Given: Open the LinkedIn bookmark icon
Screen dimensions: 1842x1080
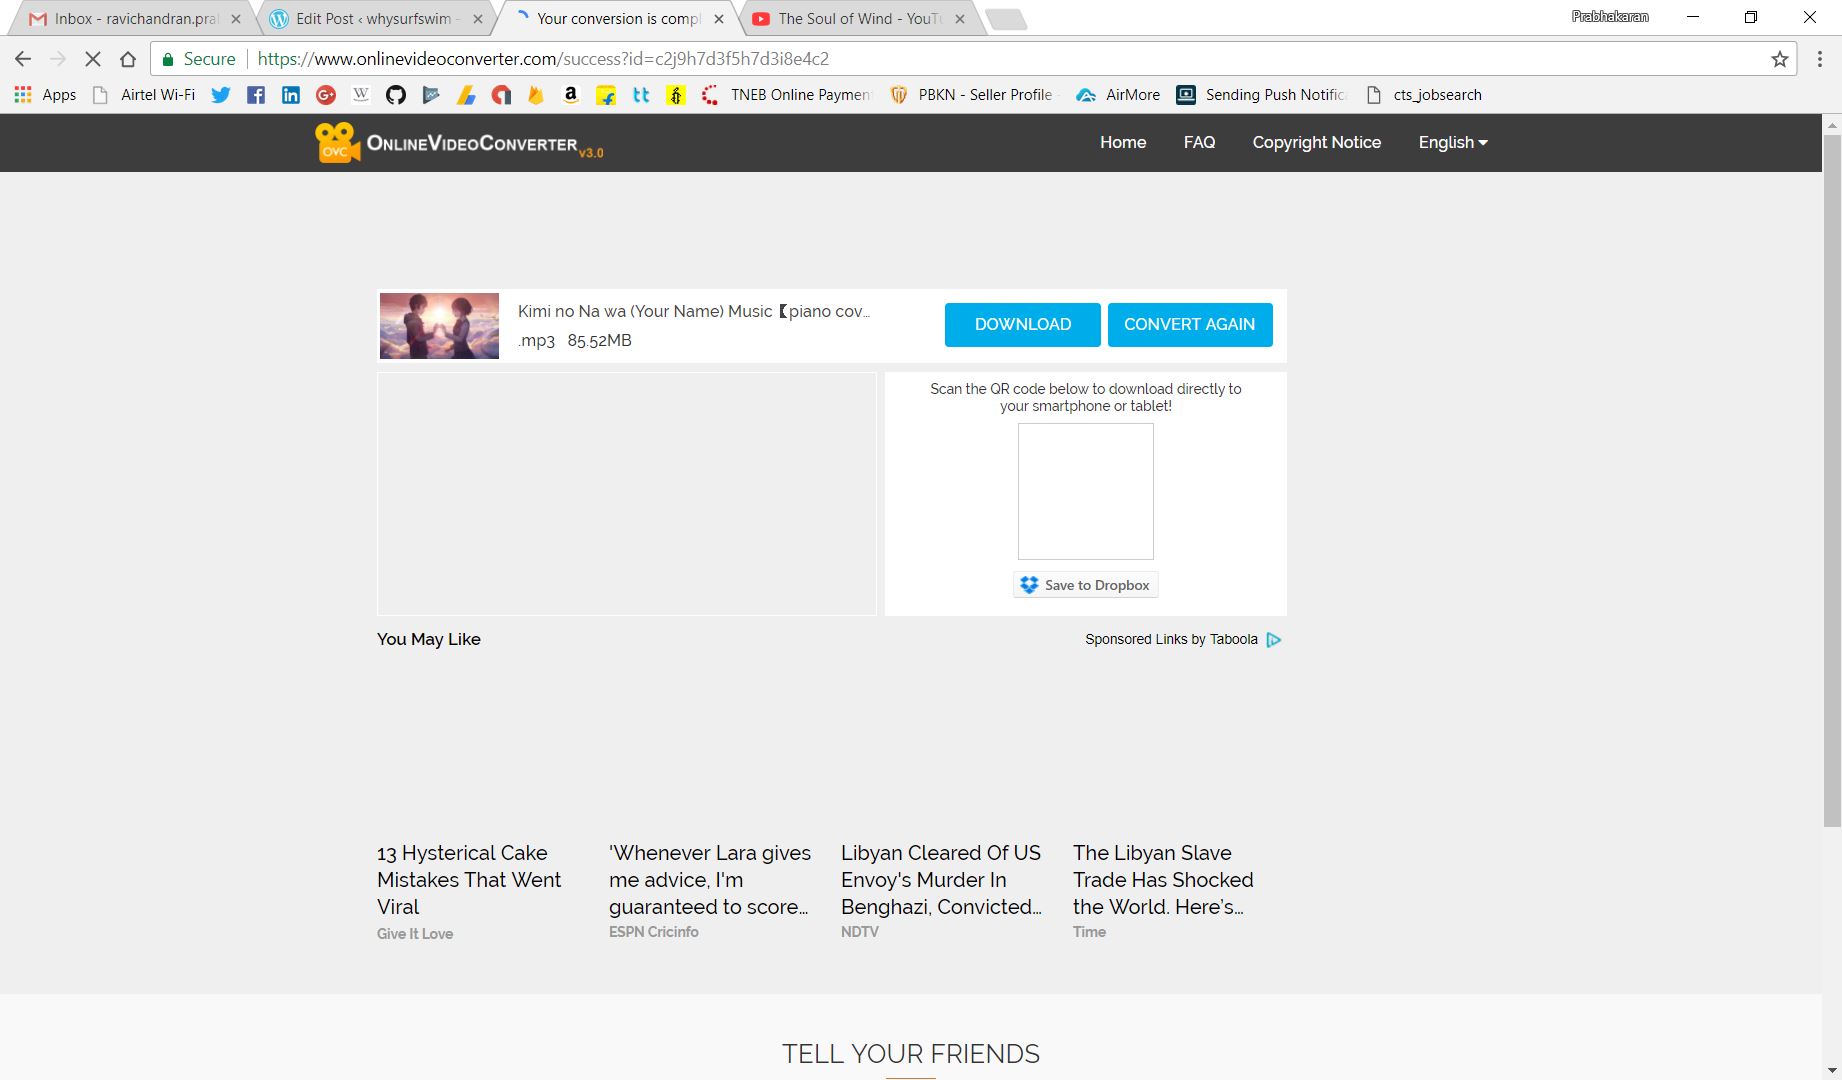Looking at the screenshot, I should click(291, 95).
